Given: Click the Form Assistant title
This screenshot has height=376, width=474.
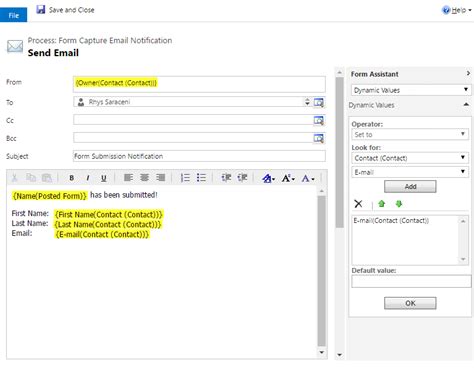Looking at the screenshot, I should pyautogui.click(x=374, y=74).
